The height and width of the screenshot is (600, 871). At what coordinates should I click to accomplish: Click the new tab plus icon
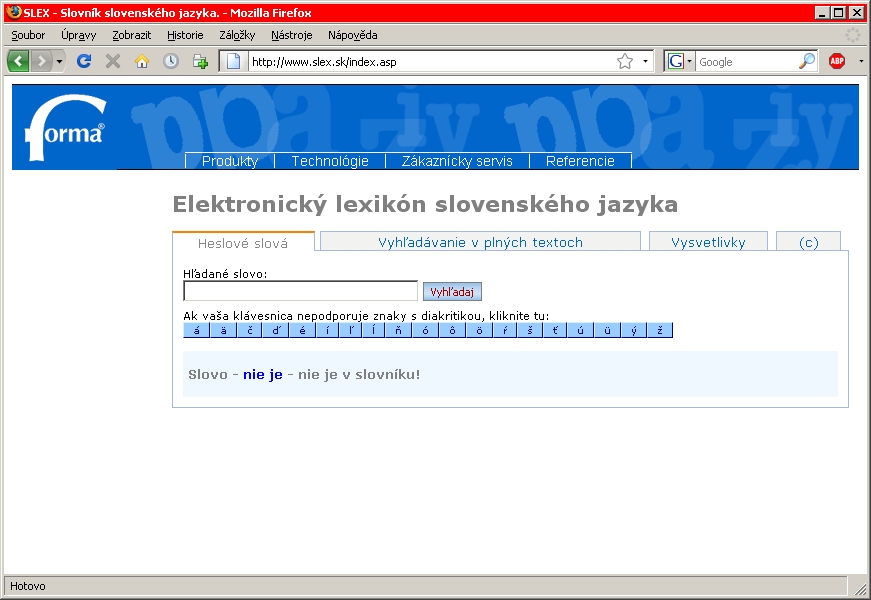coord(200,61)
